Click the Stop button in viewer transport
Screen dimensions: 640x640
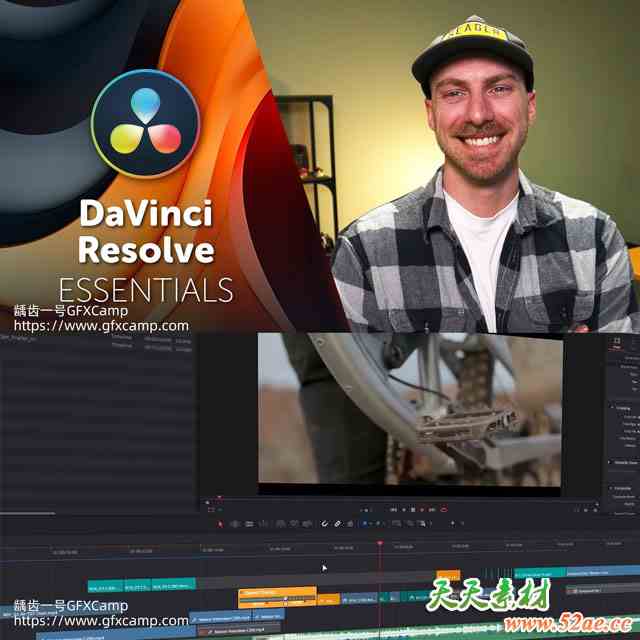[413, 509]
